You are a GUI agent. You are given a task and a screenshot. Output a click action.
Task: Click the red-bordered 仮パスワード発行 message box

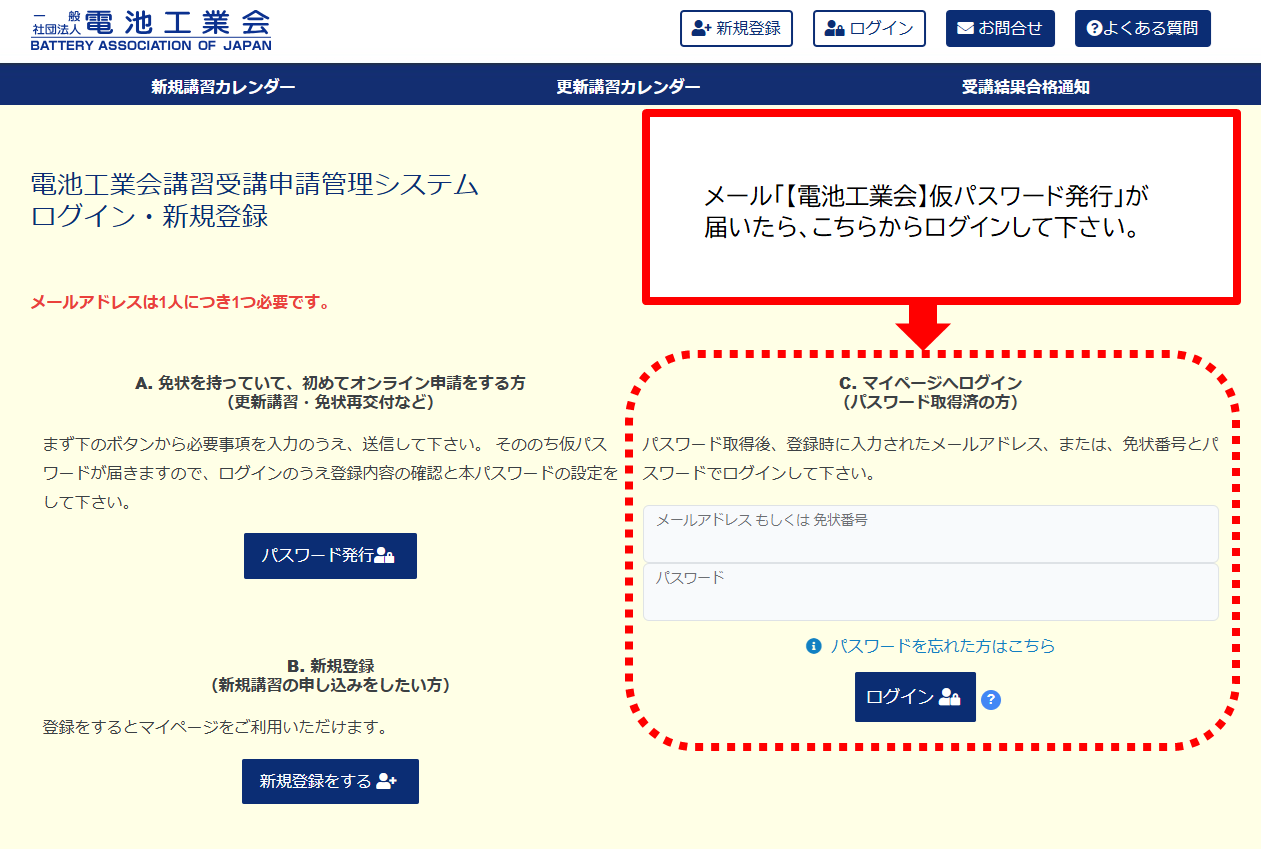point(940,207)
